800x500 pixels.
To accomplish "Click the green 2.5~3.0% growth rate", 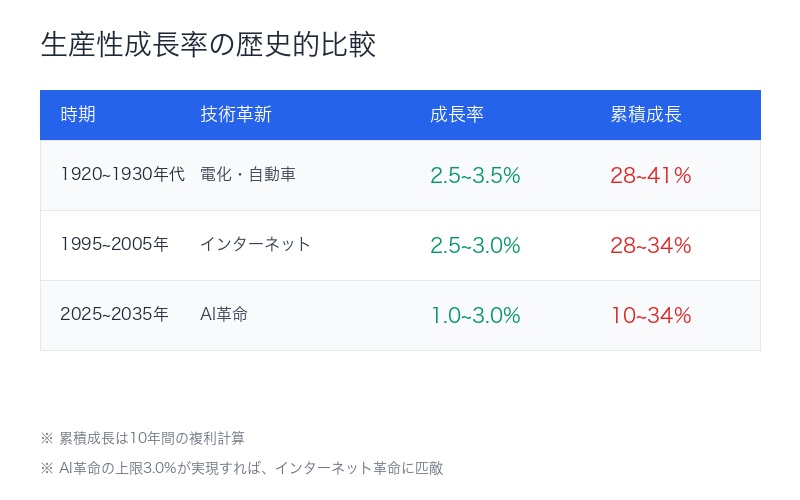I will [475, 246].
